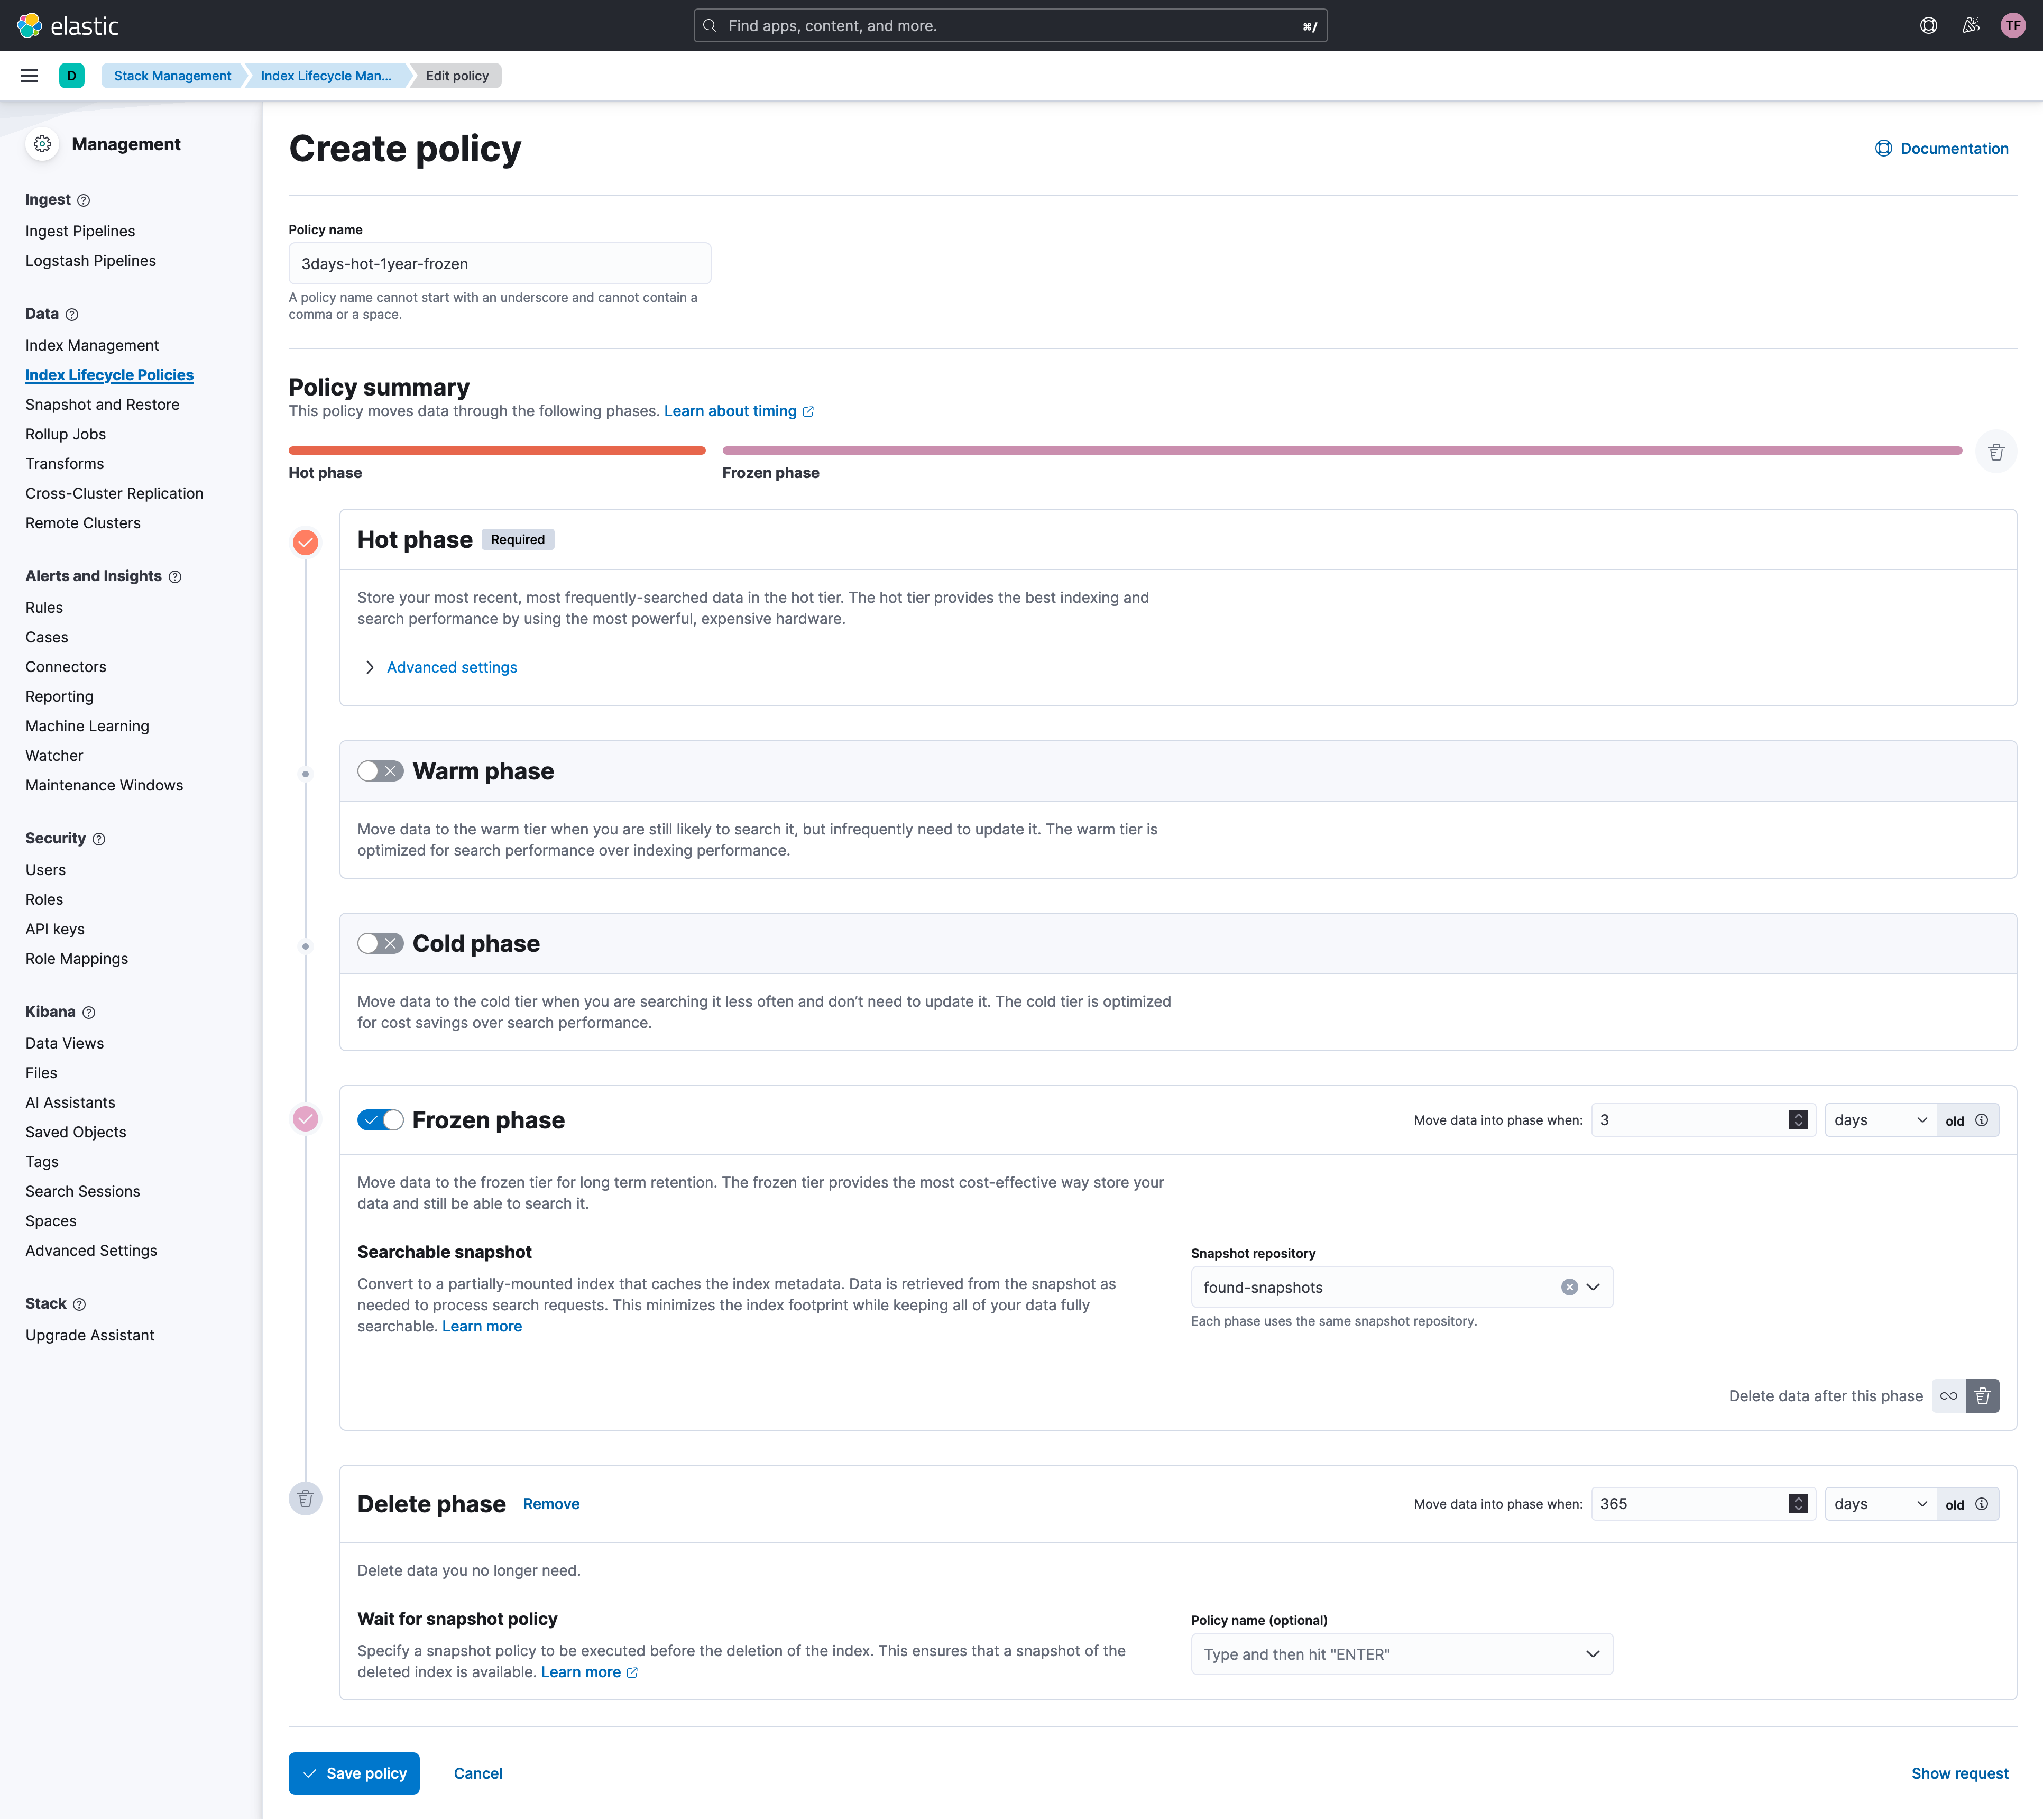Click the trash icon beside the phase timeline
The image size is (2043, 1820).
click(x=1996, y=451)
